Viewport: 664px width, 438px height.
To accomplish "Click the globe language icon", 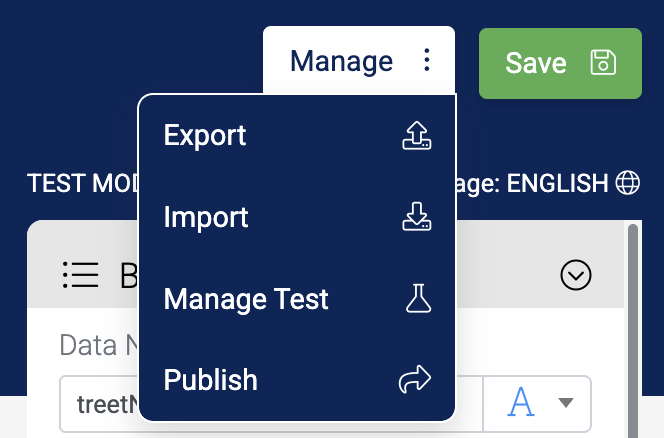I will click(628, 183).
